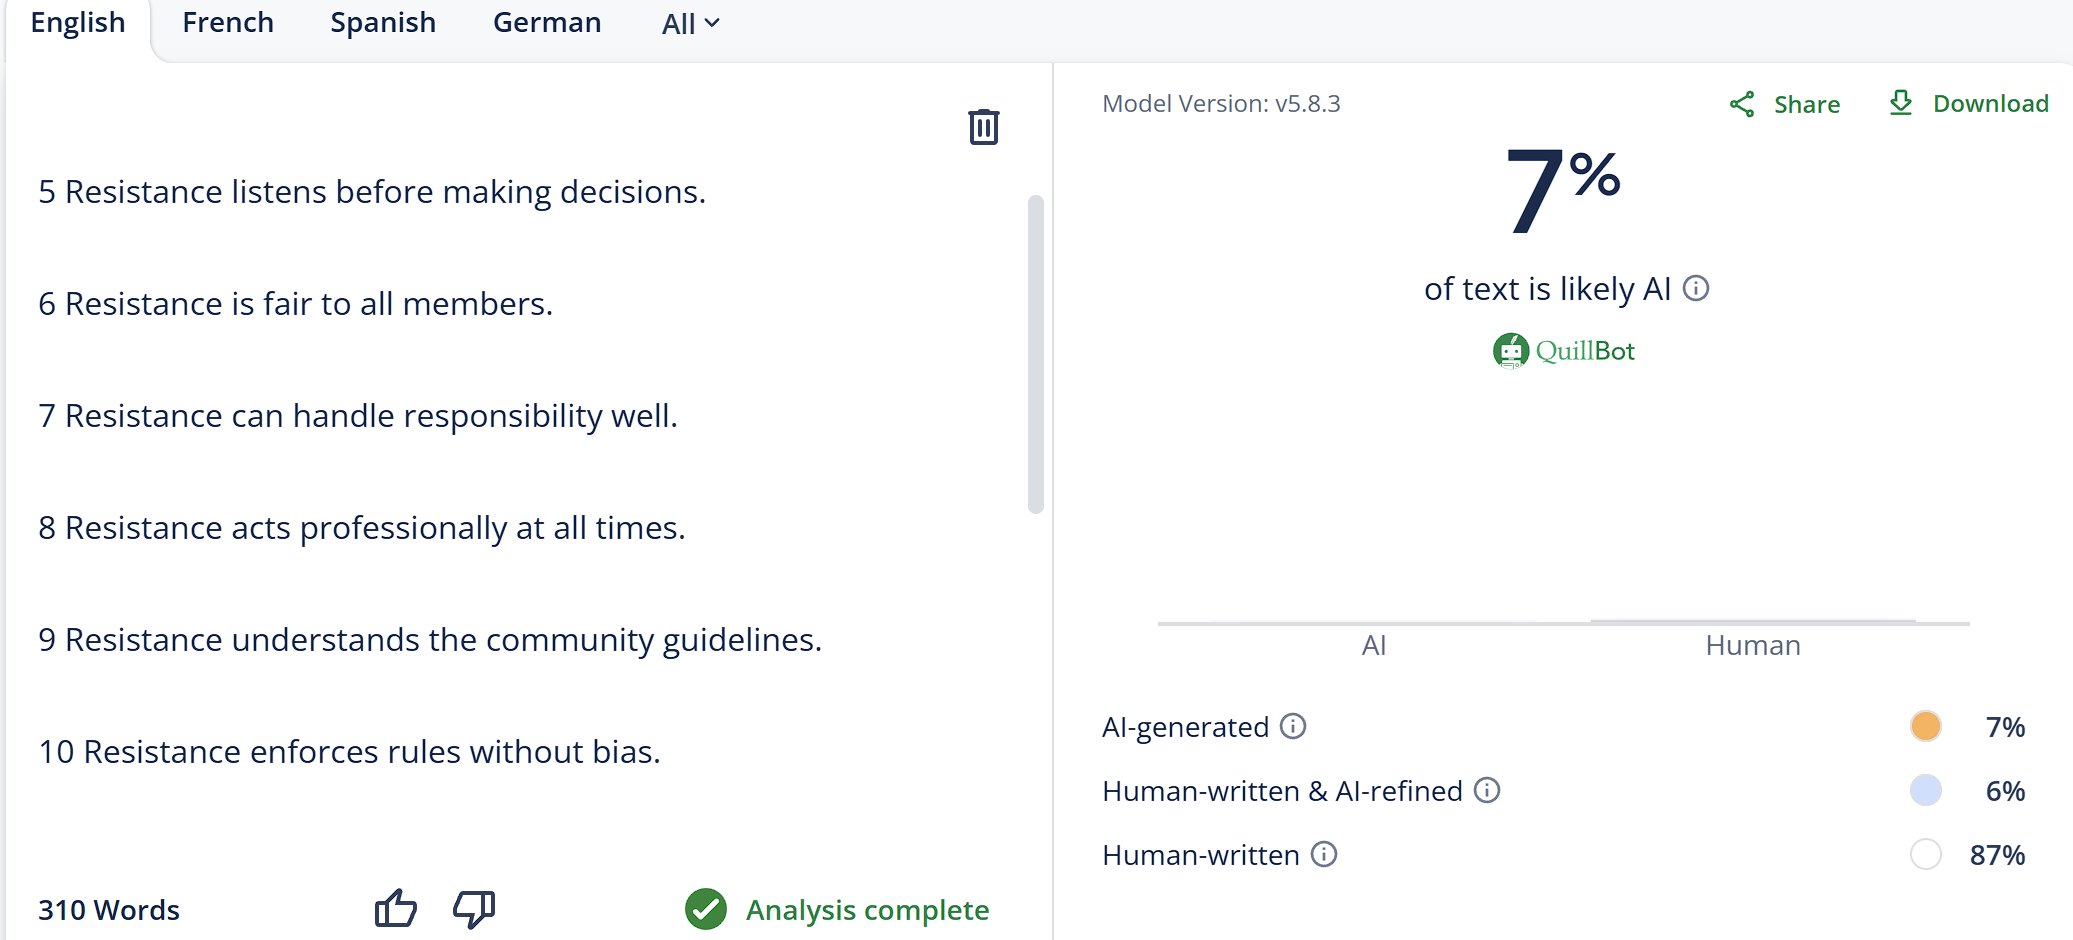Click the QuillBot logo

1563,351
